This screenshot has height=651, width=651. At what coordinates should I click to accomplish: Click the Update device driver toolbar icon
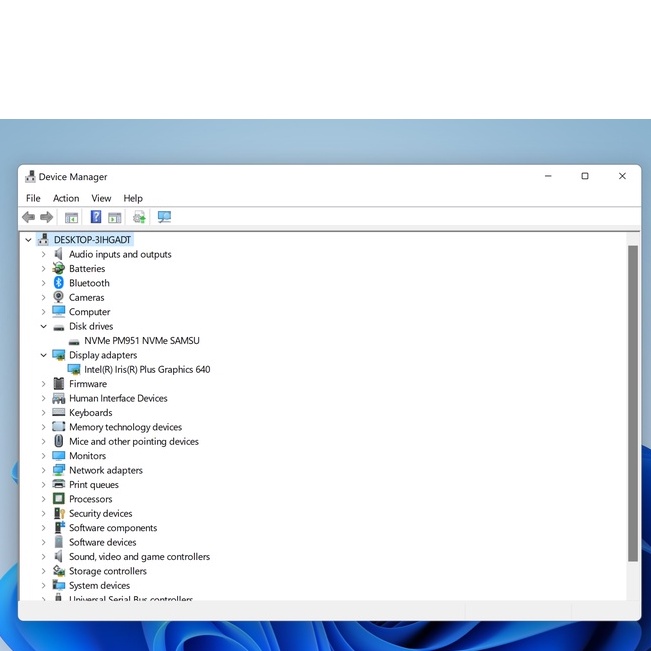(x=139, y=217)
